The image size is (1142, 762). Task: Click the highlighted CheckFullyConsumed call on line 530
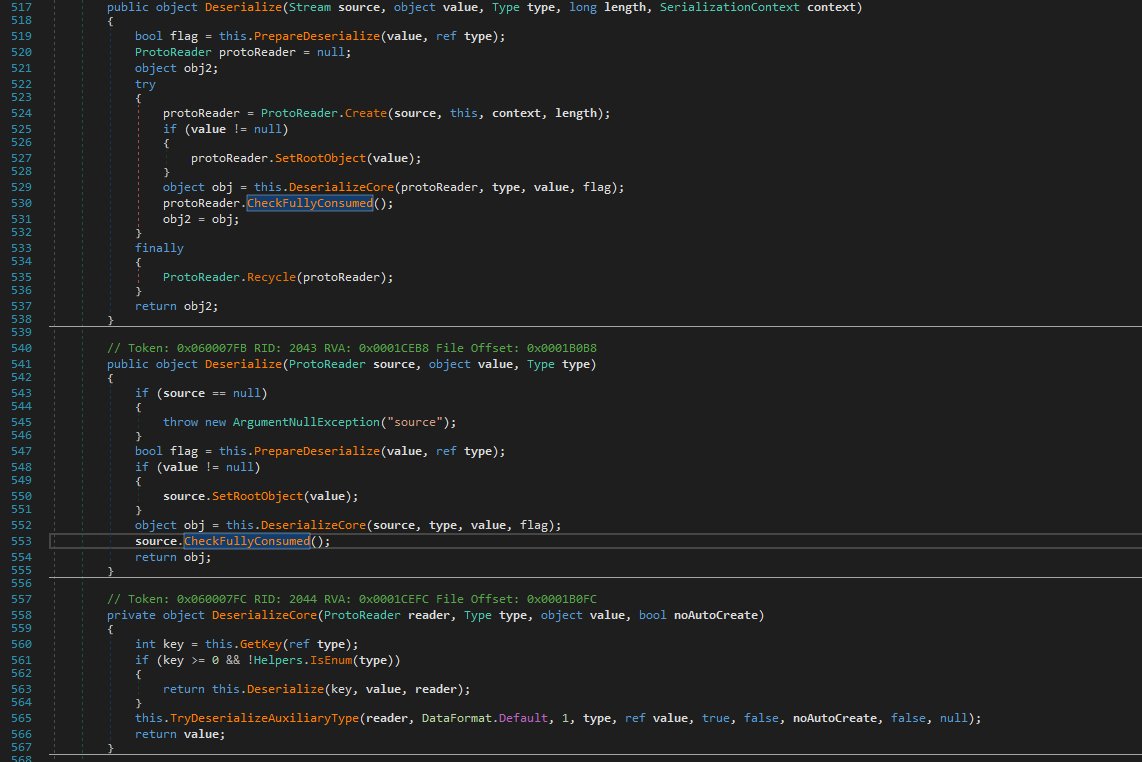tap(310, 202)
